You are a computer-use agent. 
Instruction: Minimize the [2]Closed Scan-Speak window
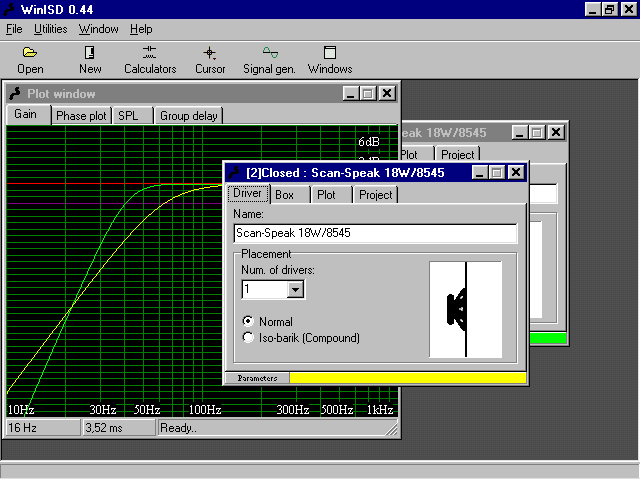pyautogui.click(x=480, y=173)
